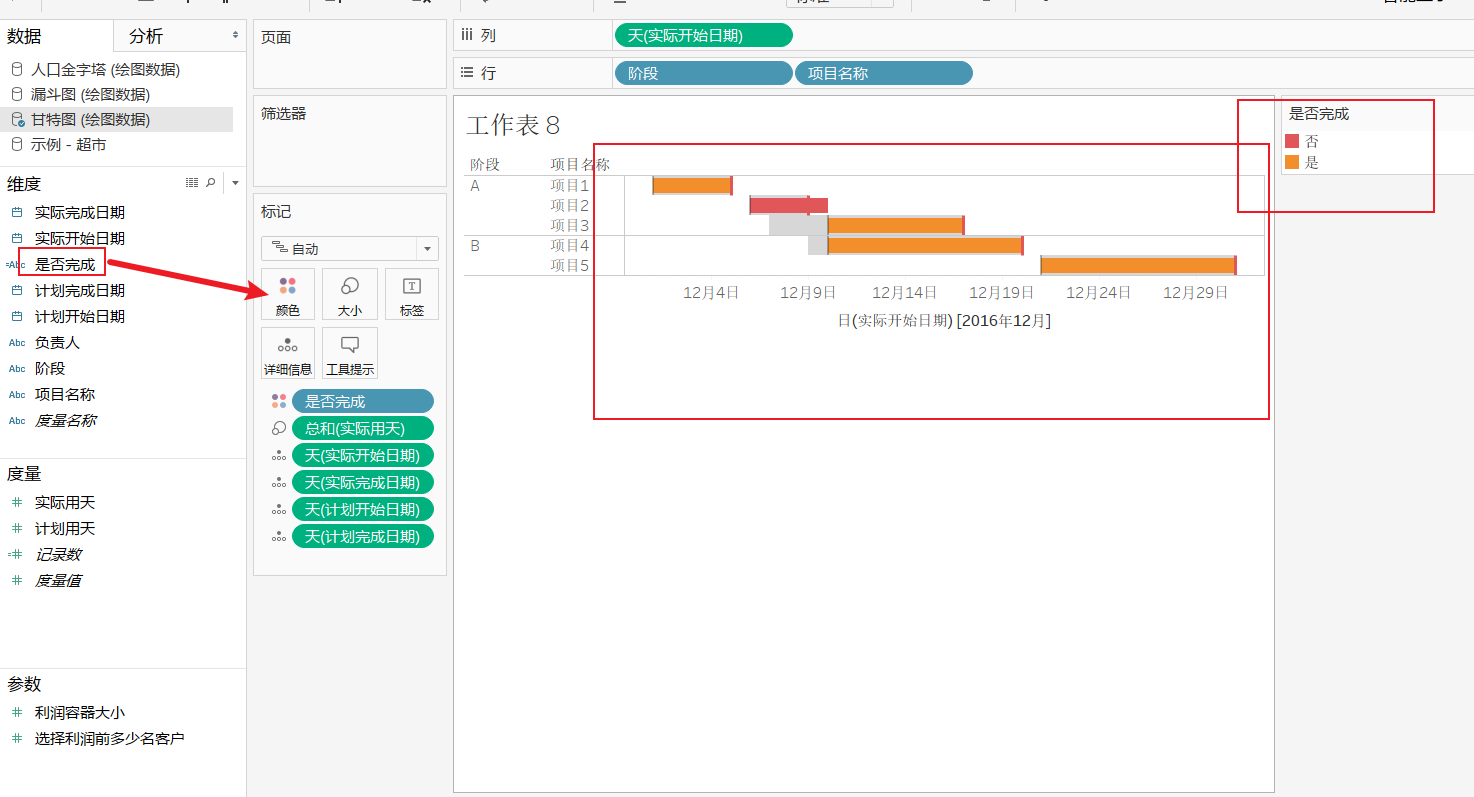
Task: Click the 项目4 row header
Action: pos(570,245)
